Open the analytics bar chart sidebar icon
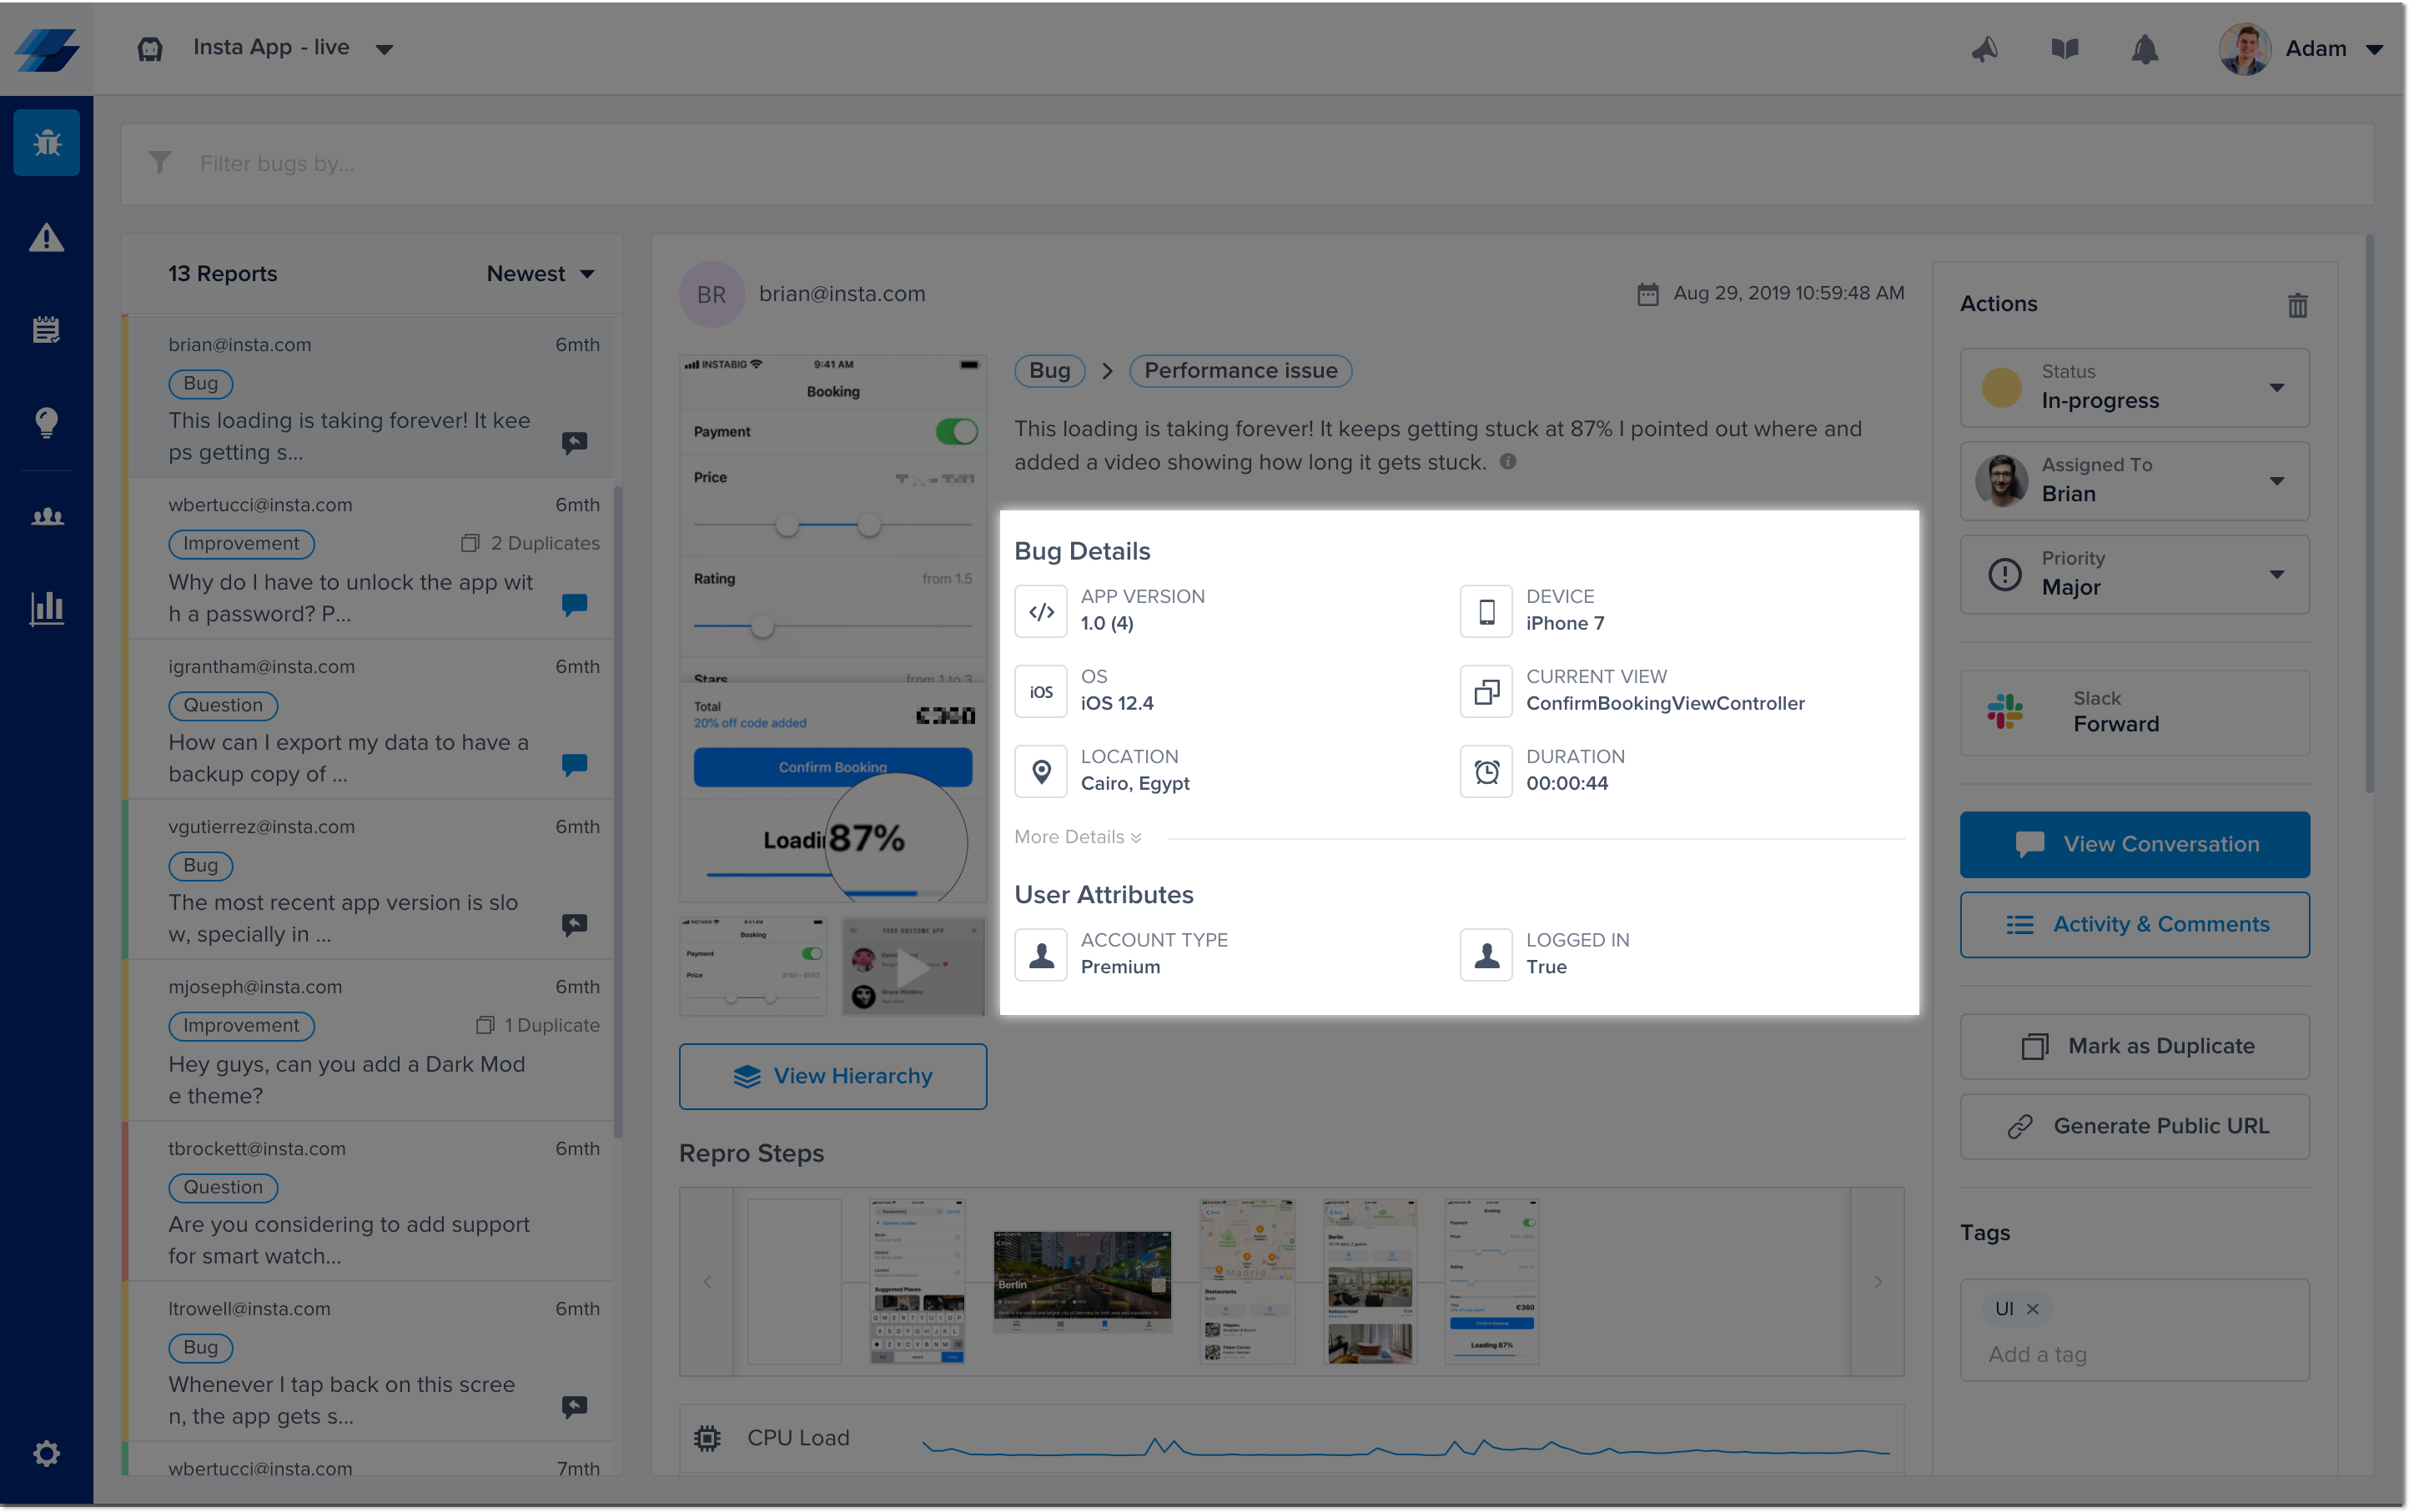2409x1512 pixels. tap(46, 607)
